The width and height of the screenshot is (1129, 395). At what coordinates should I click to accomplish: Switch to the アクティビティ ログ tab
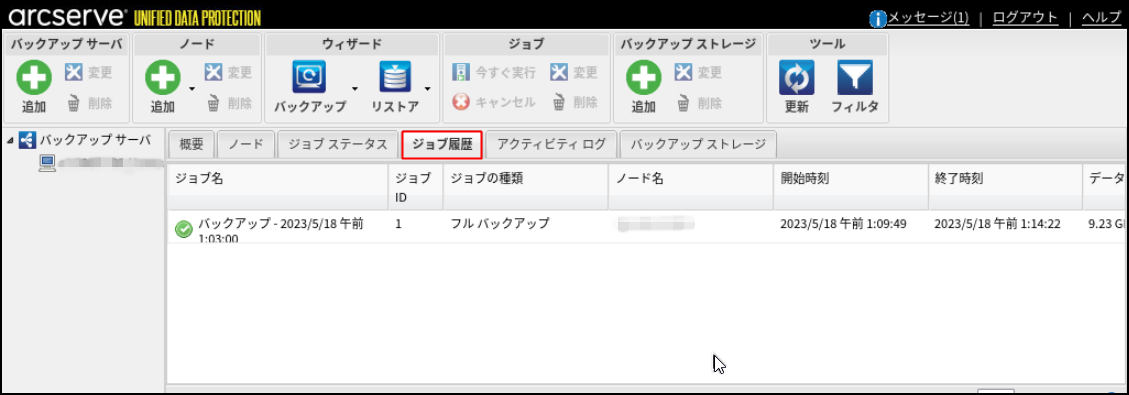(552, 145)
